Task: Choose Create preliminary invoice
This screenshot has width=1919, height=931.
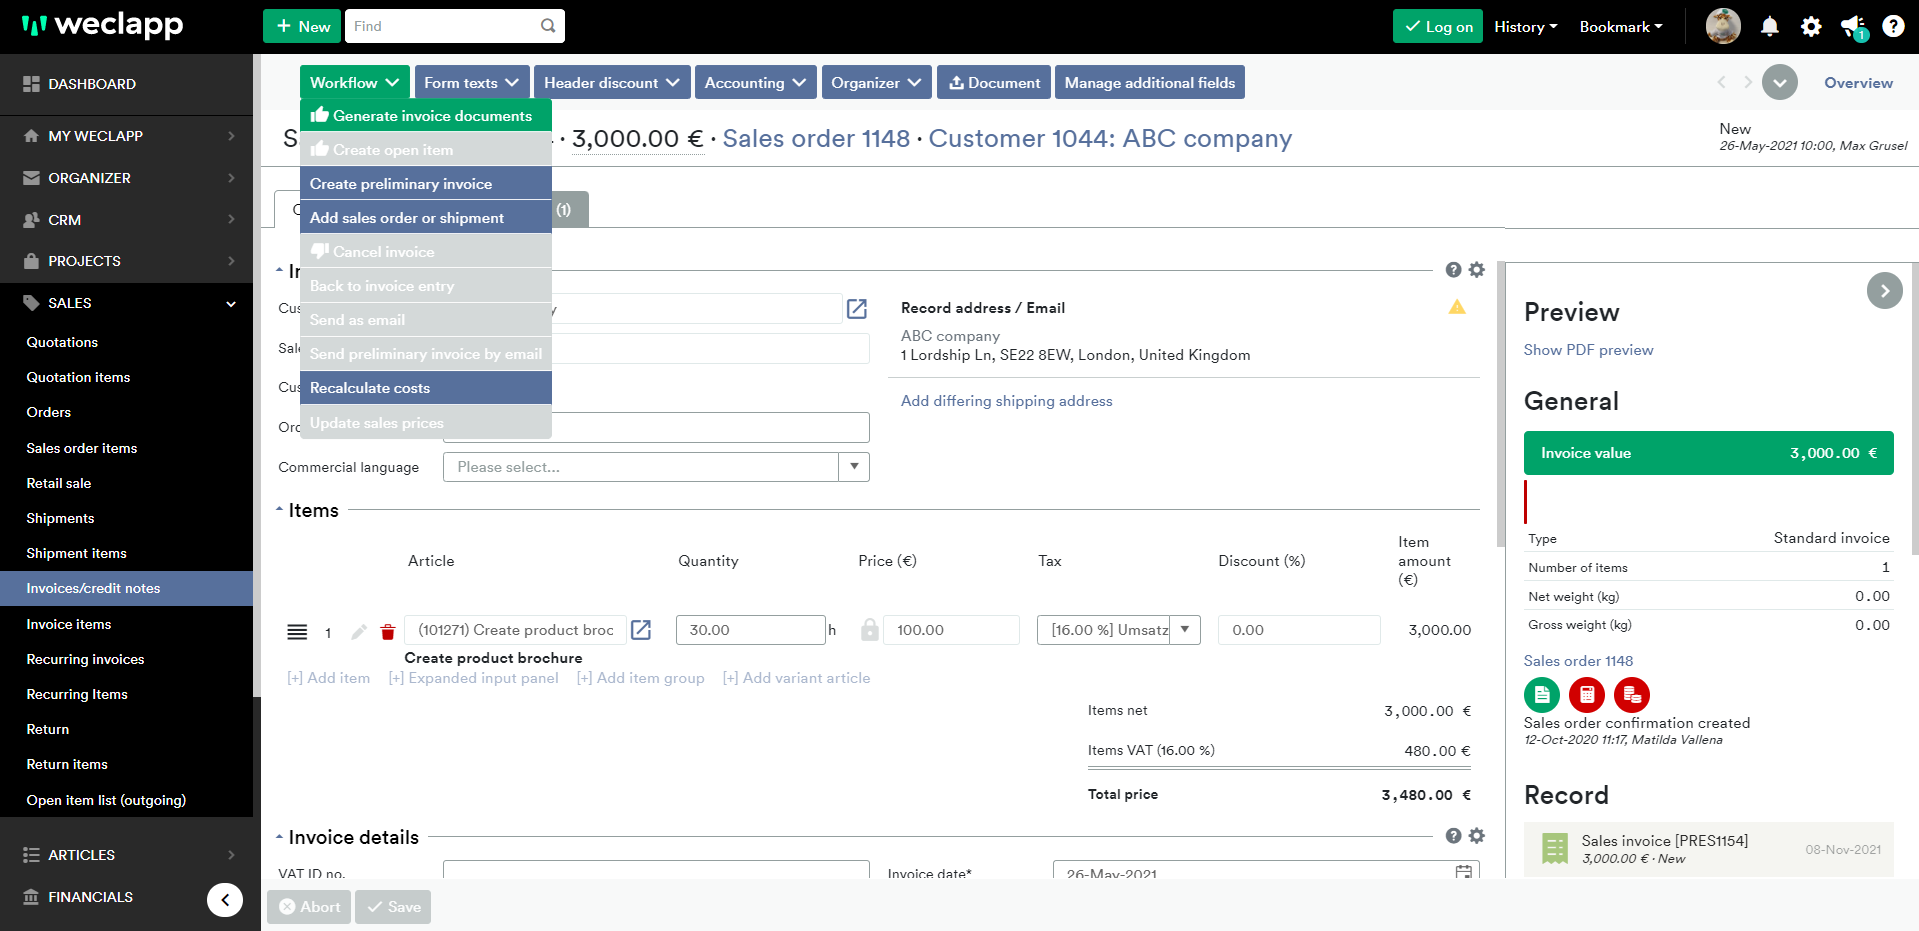Action: pyautogui.click(x=426, y=184)
